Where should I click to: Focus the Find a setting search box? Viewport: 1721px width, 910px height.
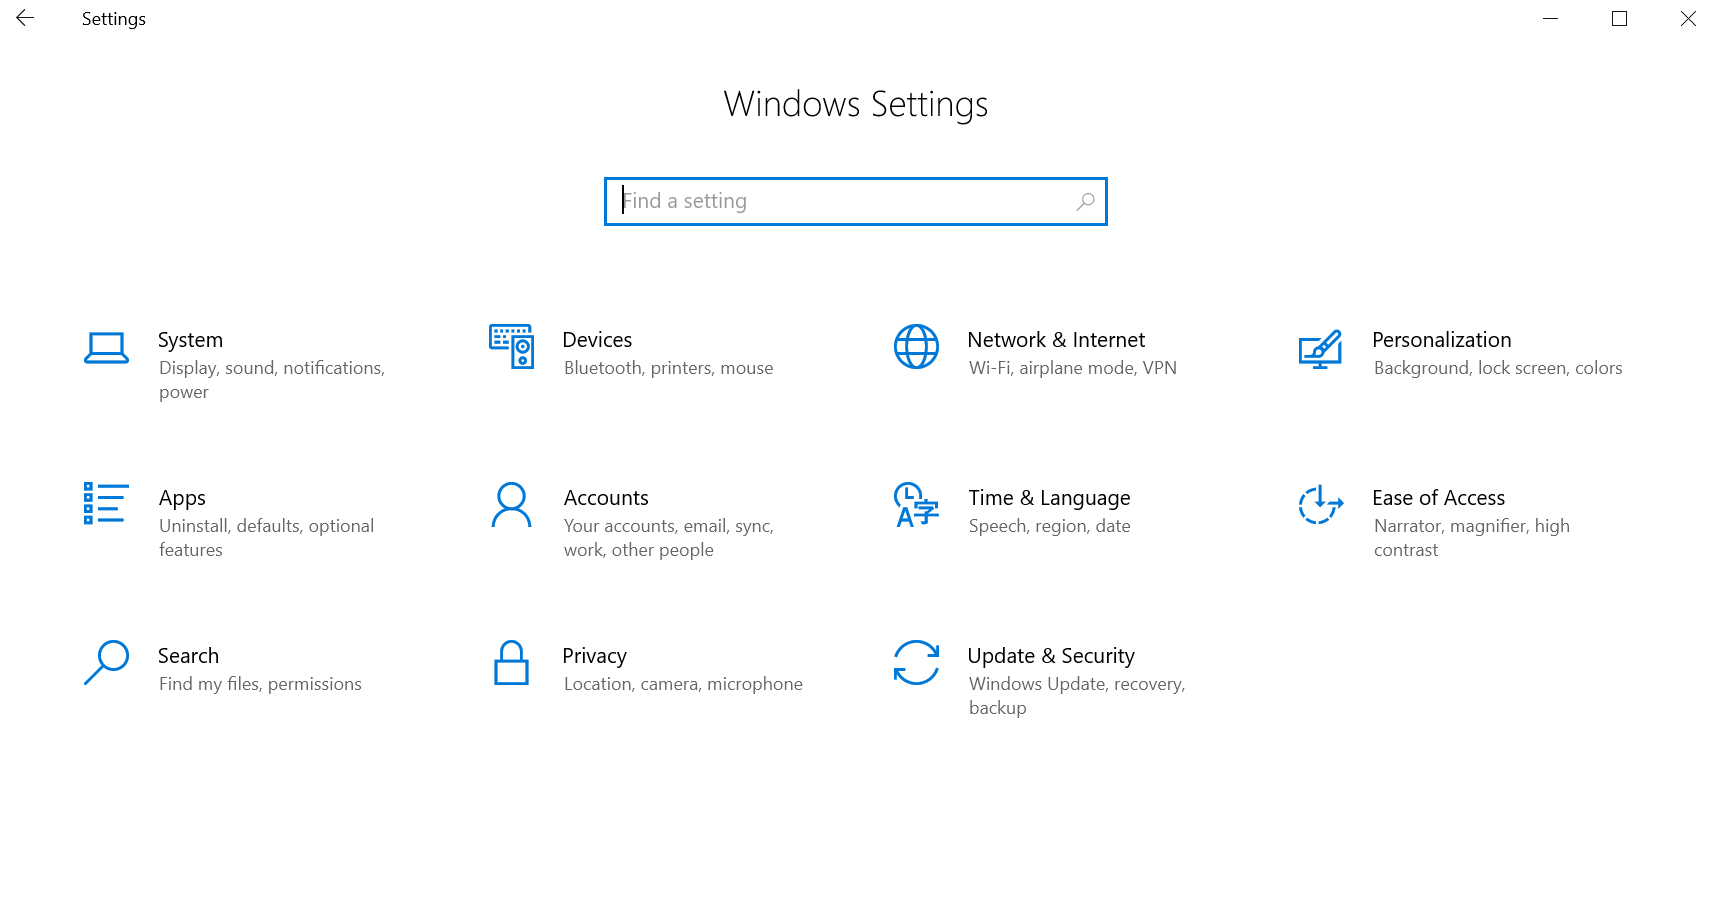point(840,202)
